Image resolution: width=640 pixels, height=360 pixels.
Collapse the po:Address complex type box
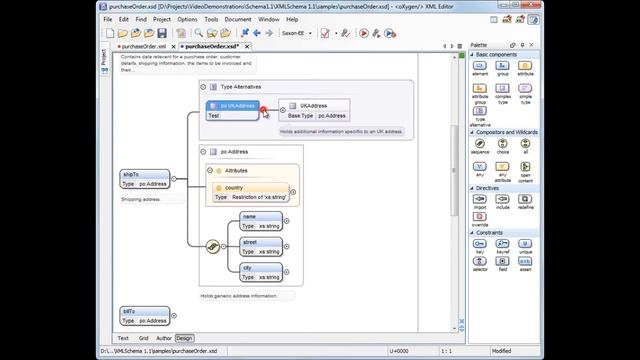click(x=203, y=152)
